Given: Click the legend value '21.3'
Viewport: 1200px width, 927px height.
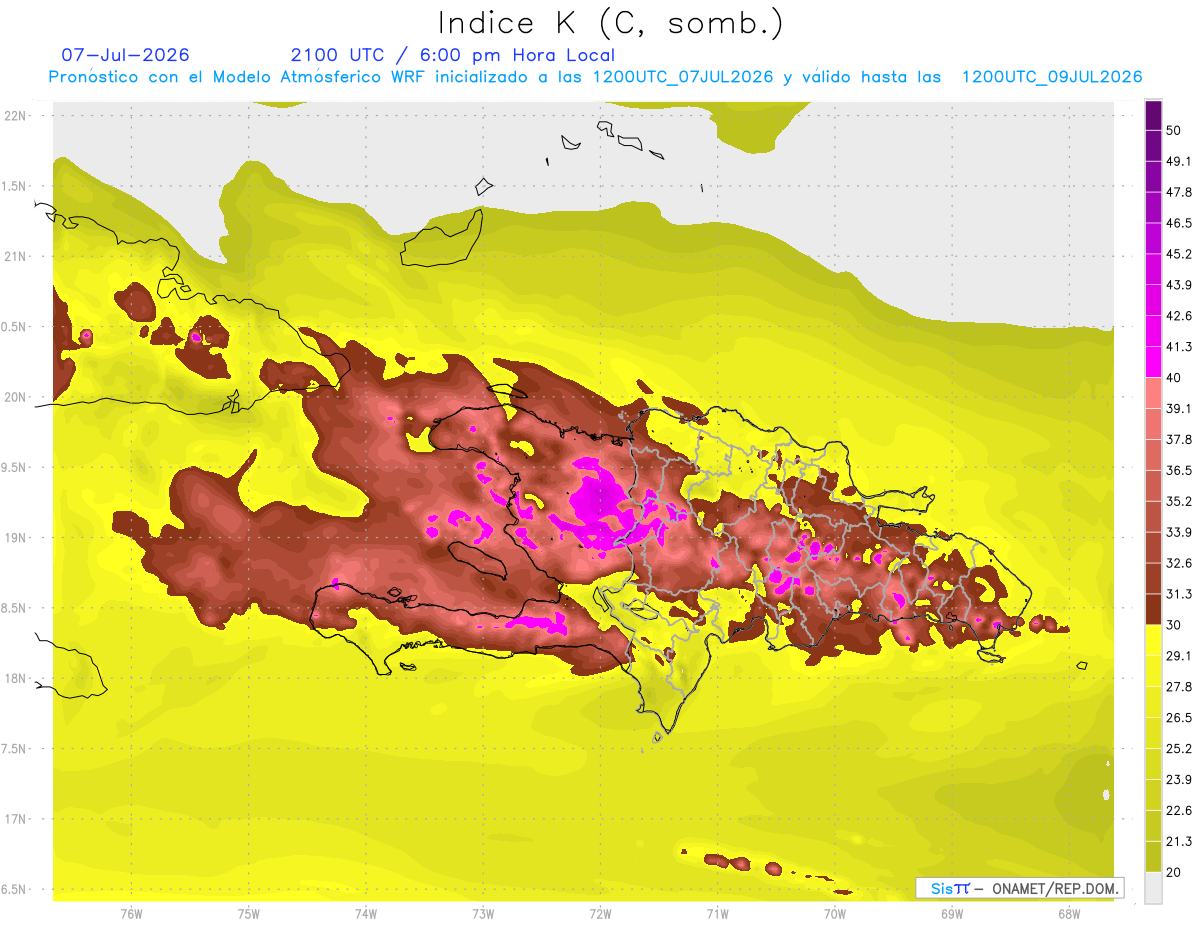Looking at the screenshot, I should tap(1179, 841).
